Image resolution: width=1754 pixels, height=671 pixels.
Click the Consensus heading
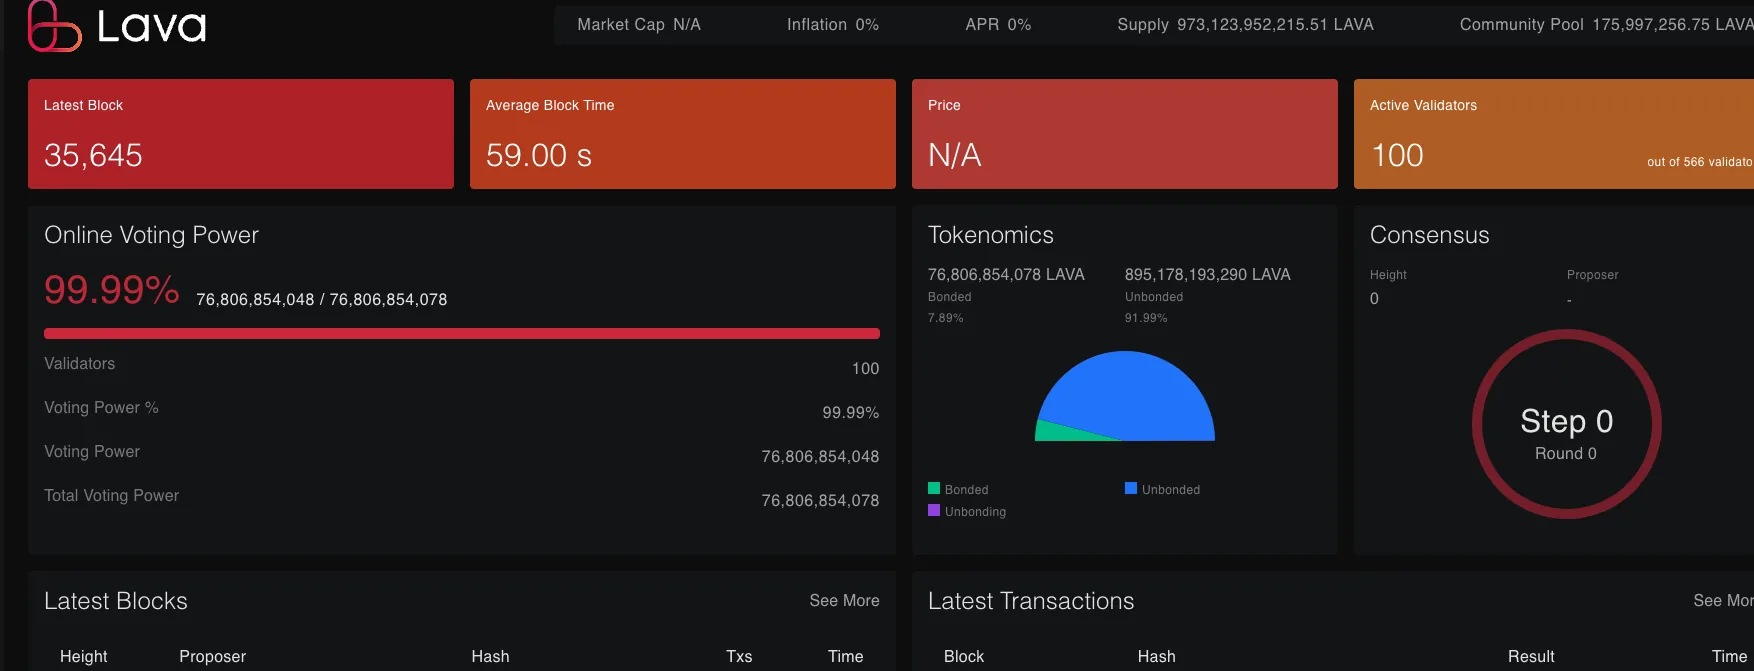pos(1430,235)
